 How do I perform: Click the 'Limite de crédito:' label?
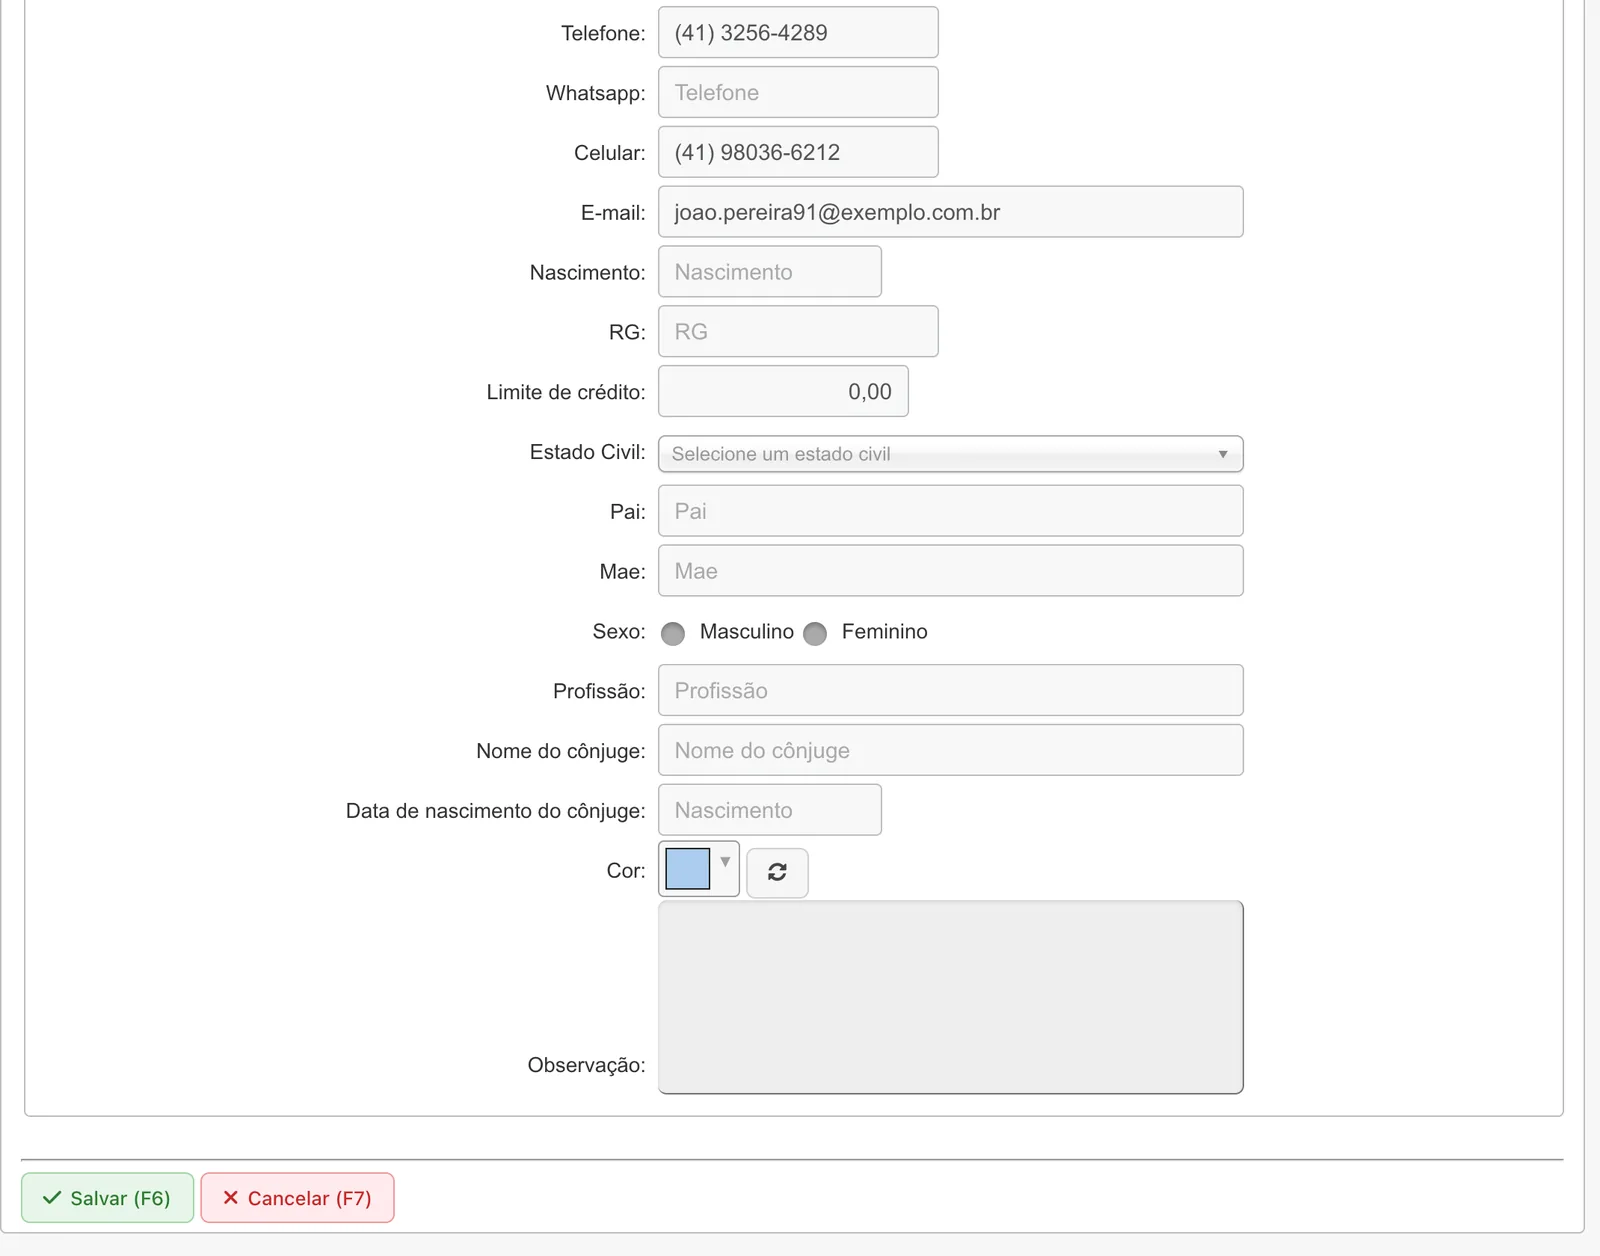pos(566,392)
